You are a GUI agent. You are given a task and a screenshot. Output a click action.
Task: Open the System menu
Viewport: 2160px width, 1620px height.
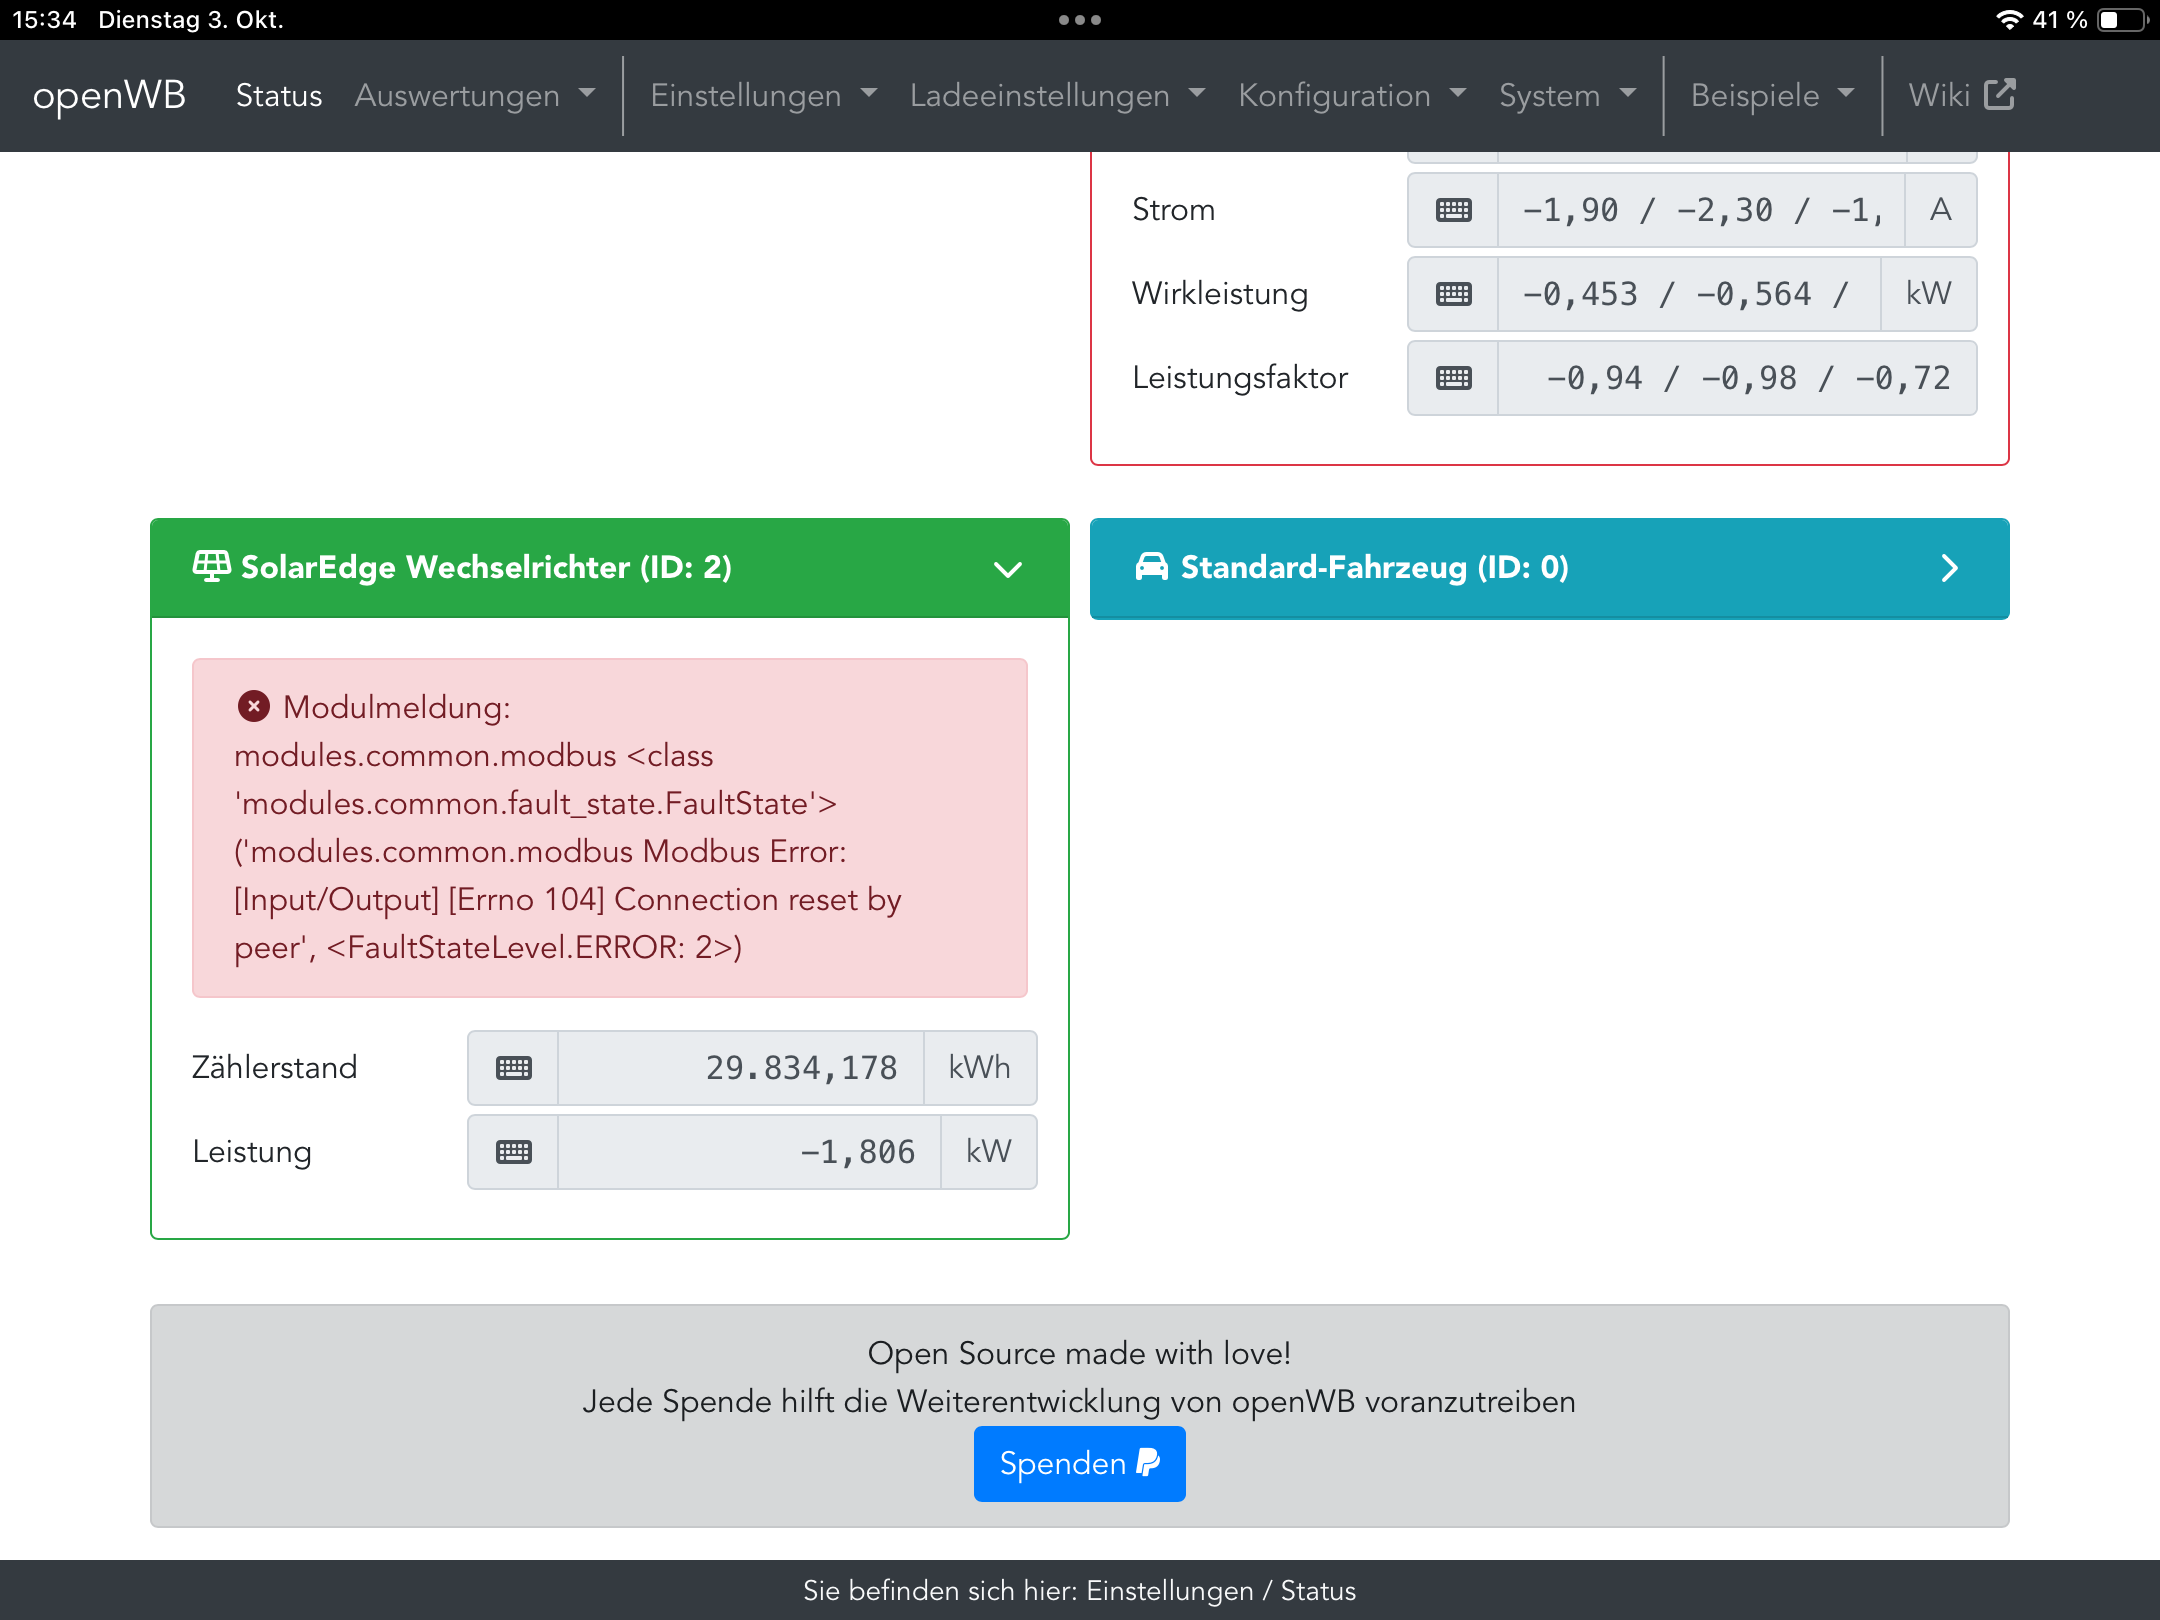pos(1566,95)
